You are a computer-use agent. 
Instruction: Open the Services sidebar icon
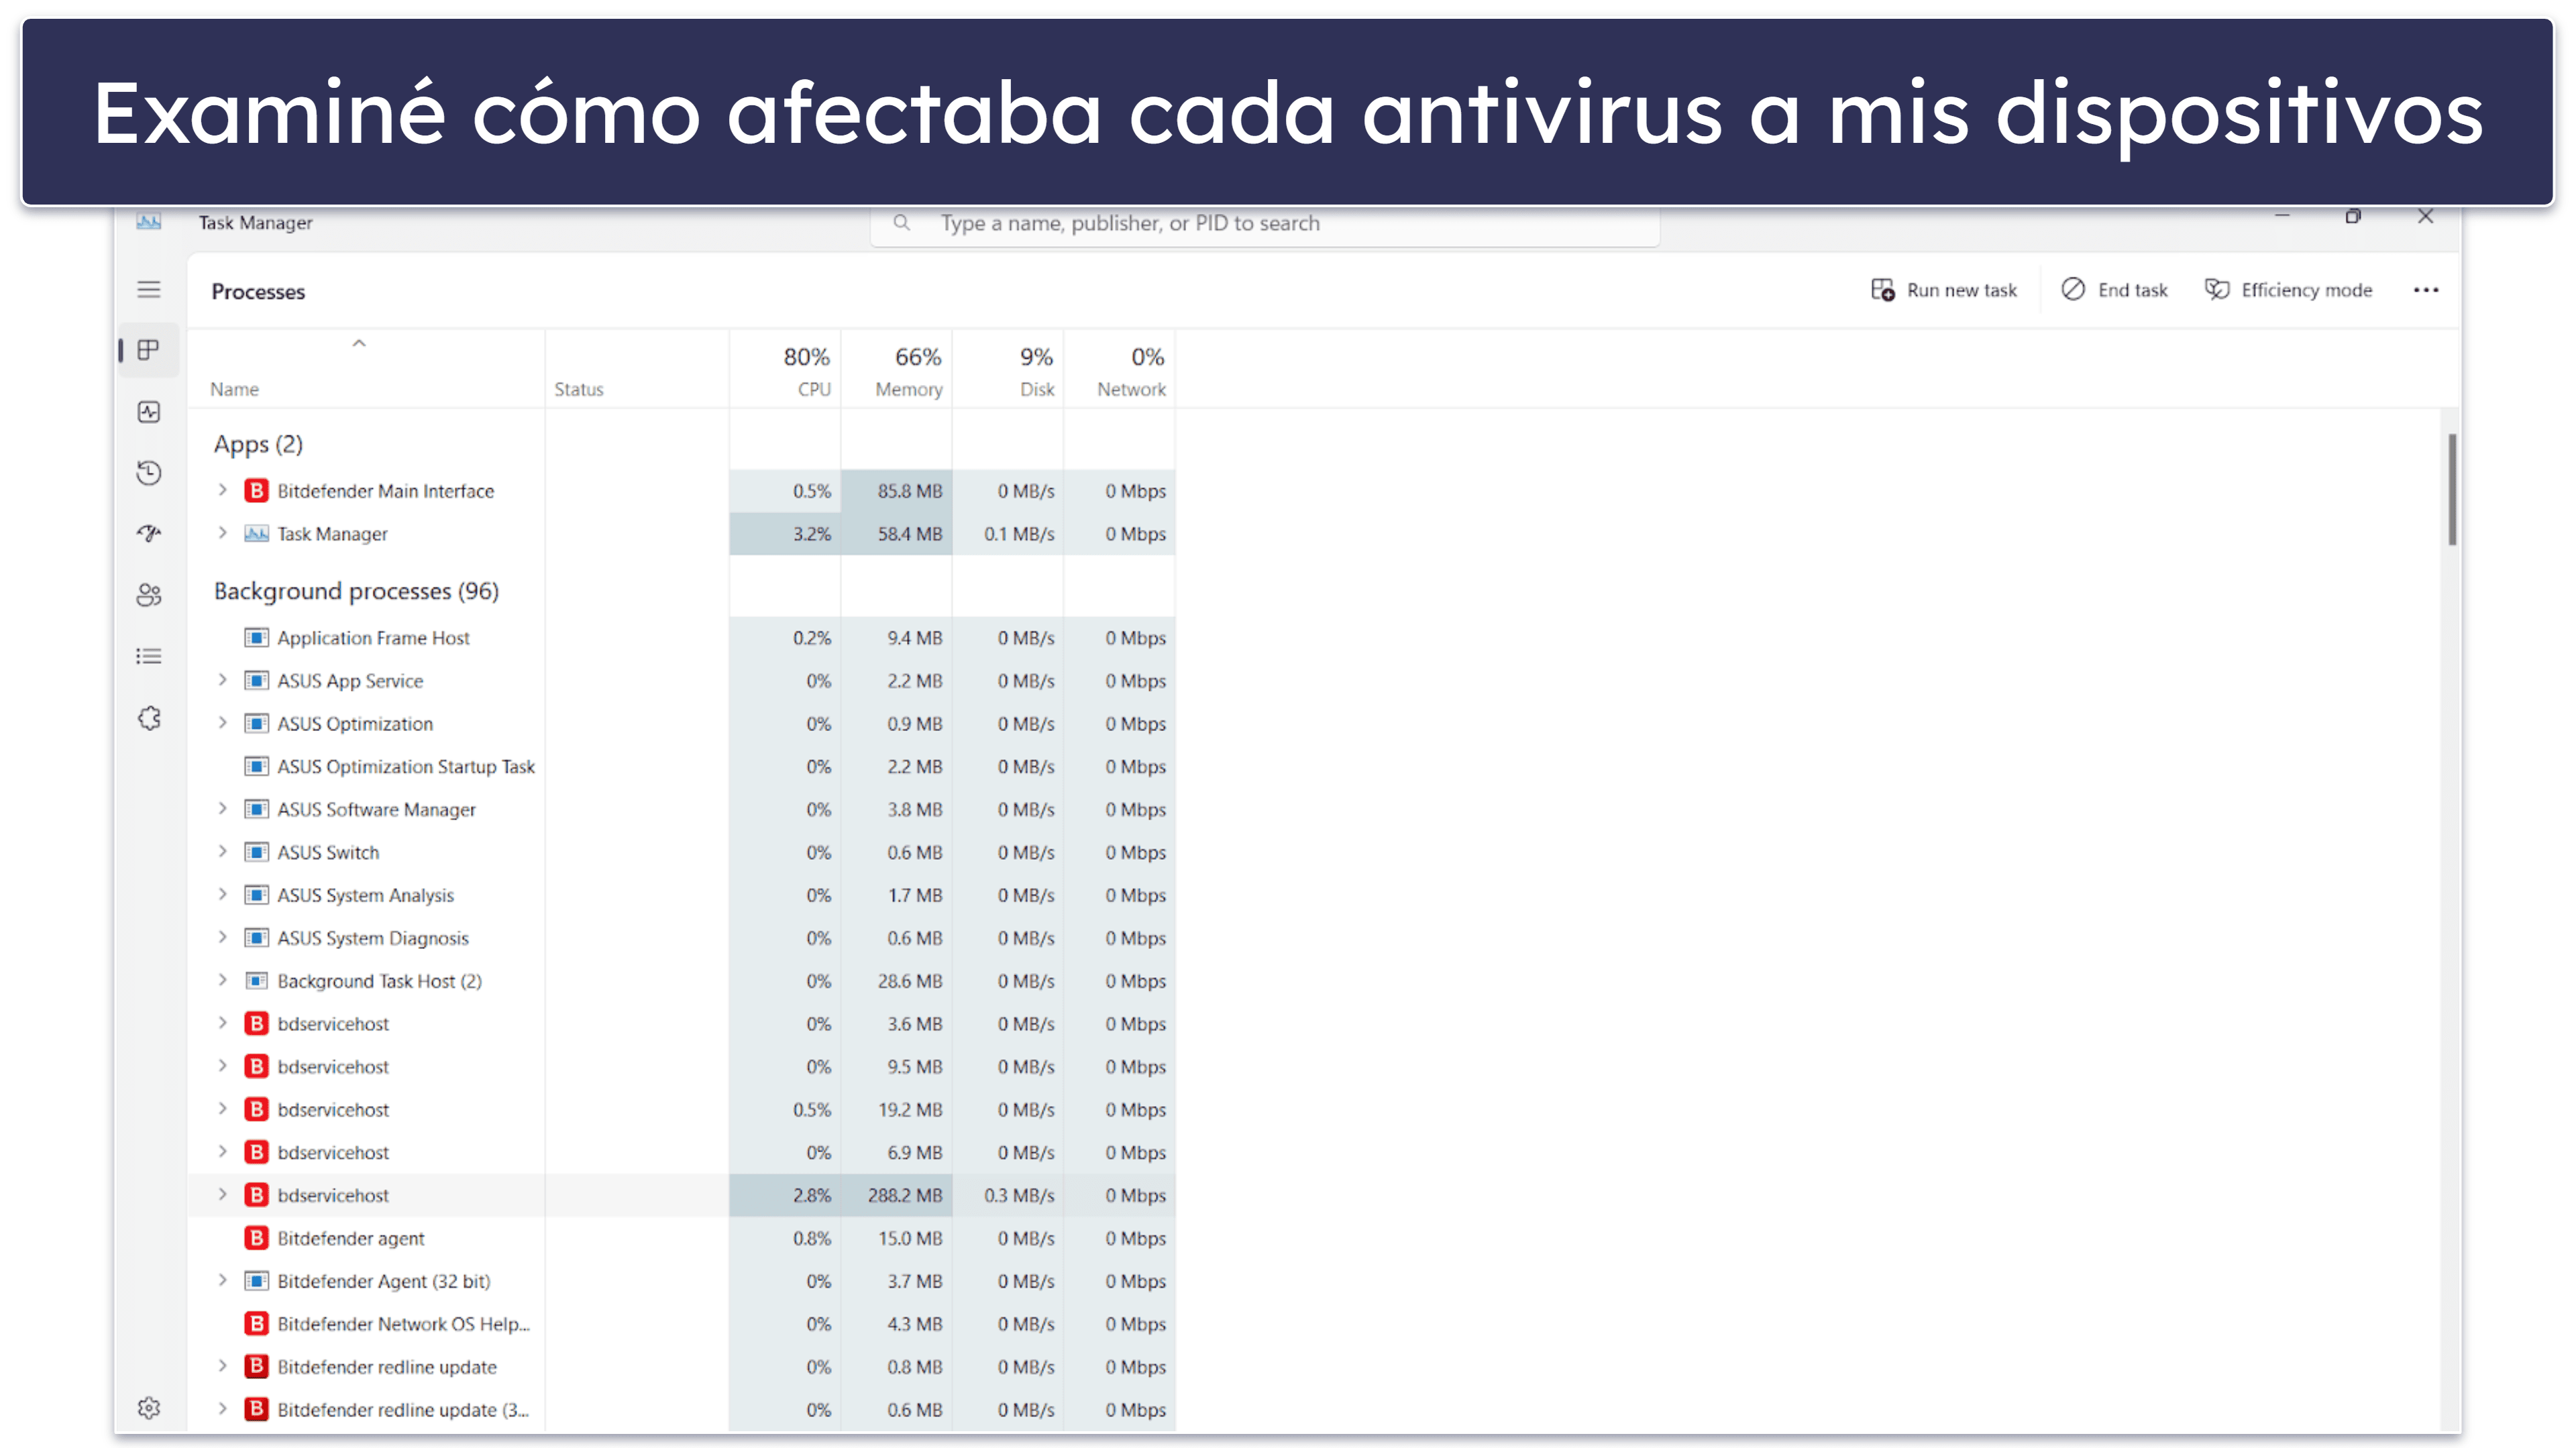tap(149, 718)
